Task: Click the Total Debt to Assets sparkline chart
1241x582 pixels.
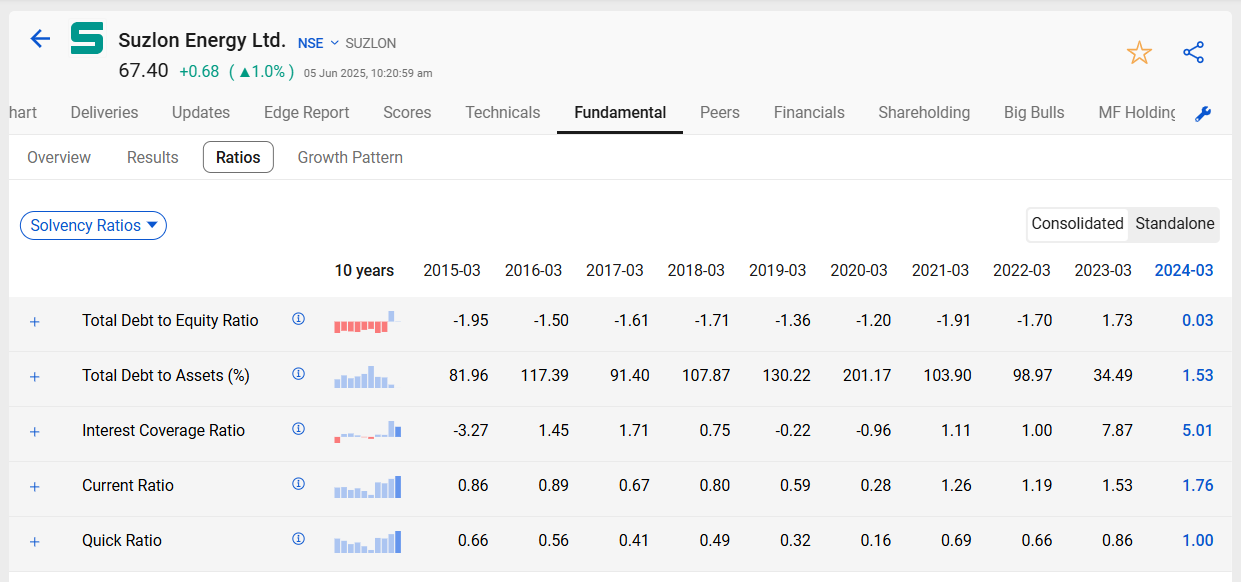Action: pos(365,377)
